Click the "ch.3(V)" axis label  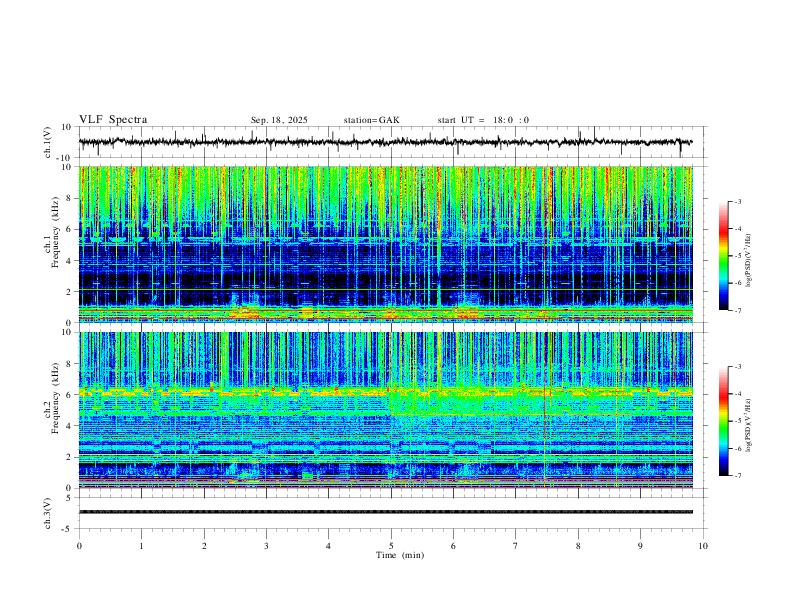[48, 514]
